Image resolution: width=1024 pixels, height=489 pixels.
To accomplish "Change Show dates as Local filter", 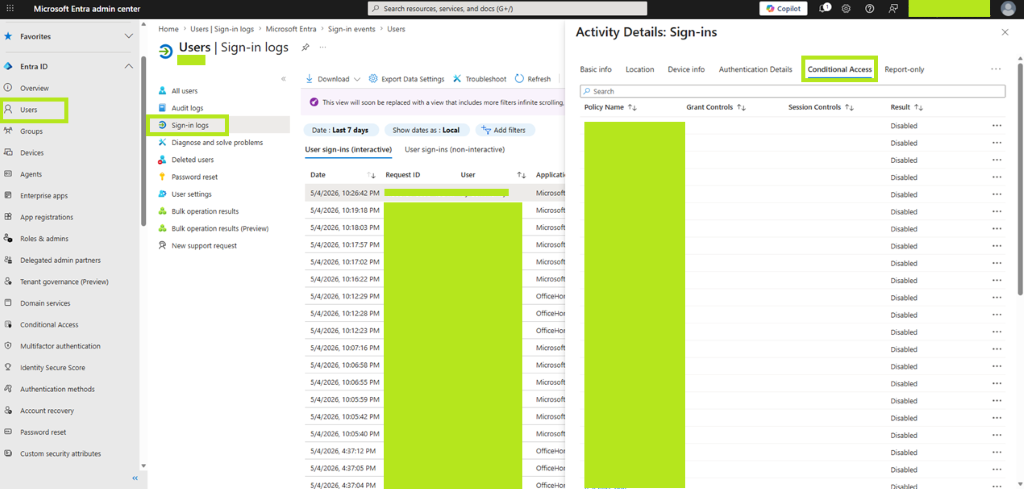I will coord(426,130).
